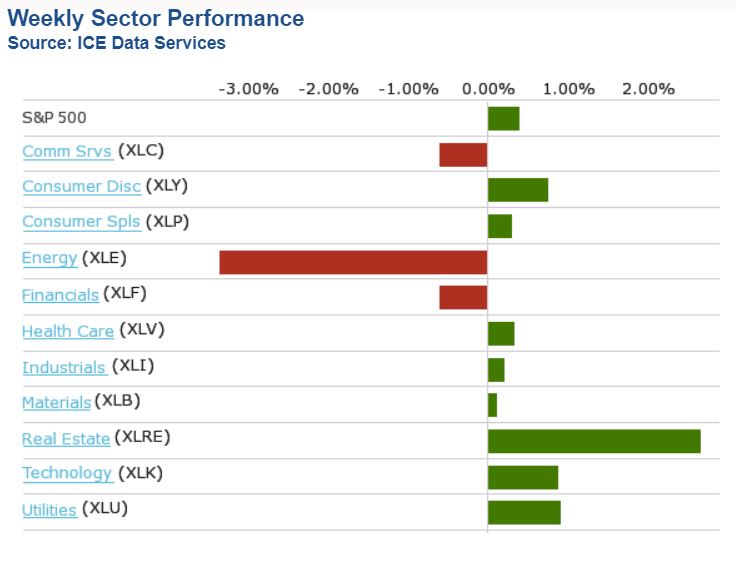Click the red Comm Srvs bar
This screenshot has height=565, width=736.
[x=463, y=154]
